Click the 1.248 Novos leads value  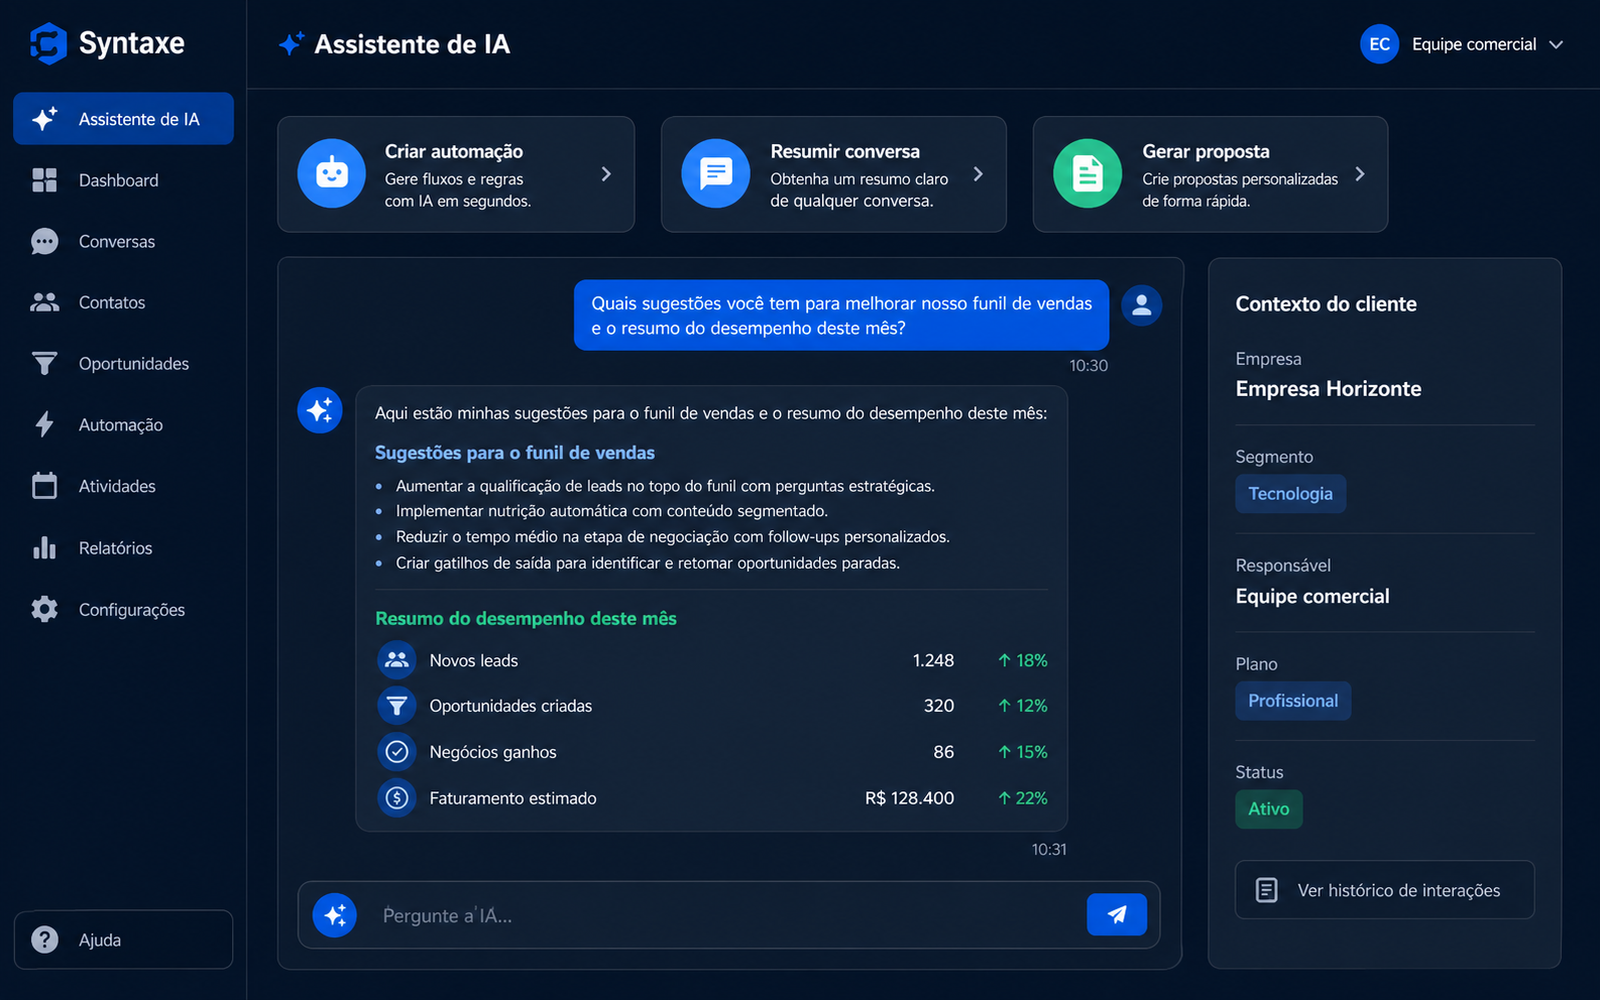click(x=933, y=660)
